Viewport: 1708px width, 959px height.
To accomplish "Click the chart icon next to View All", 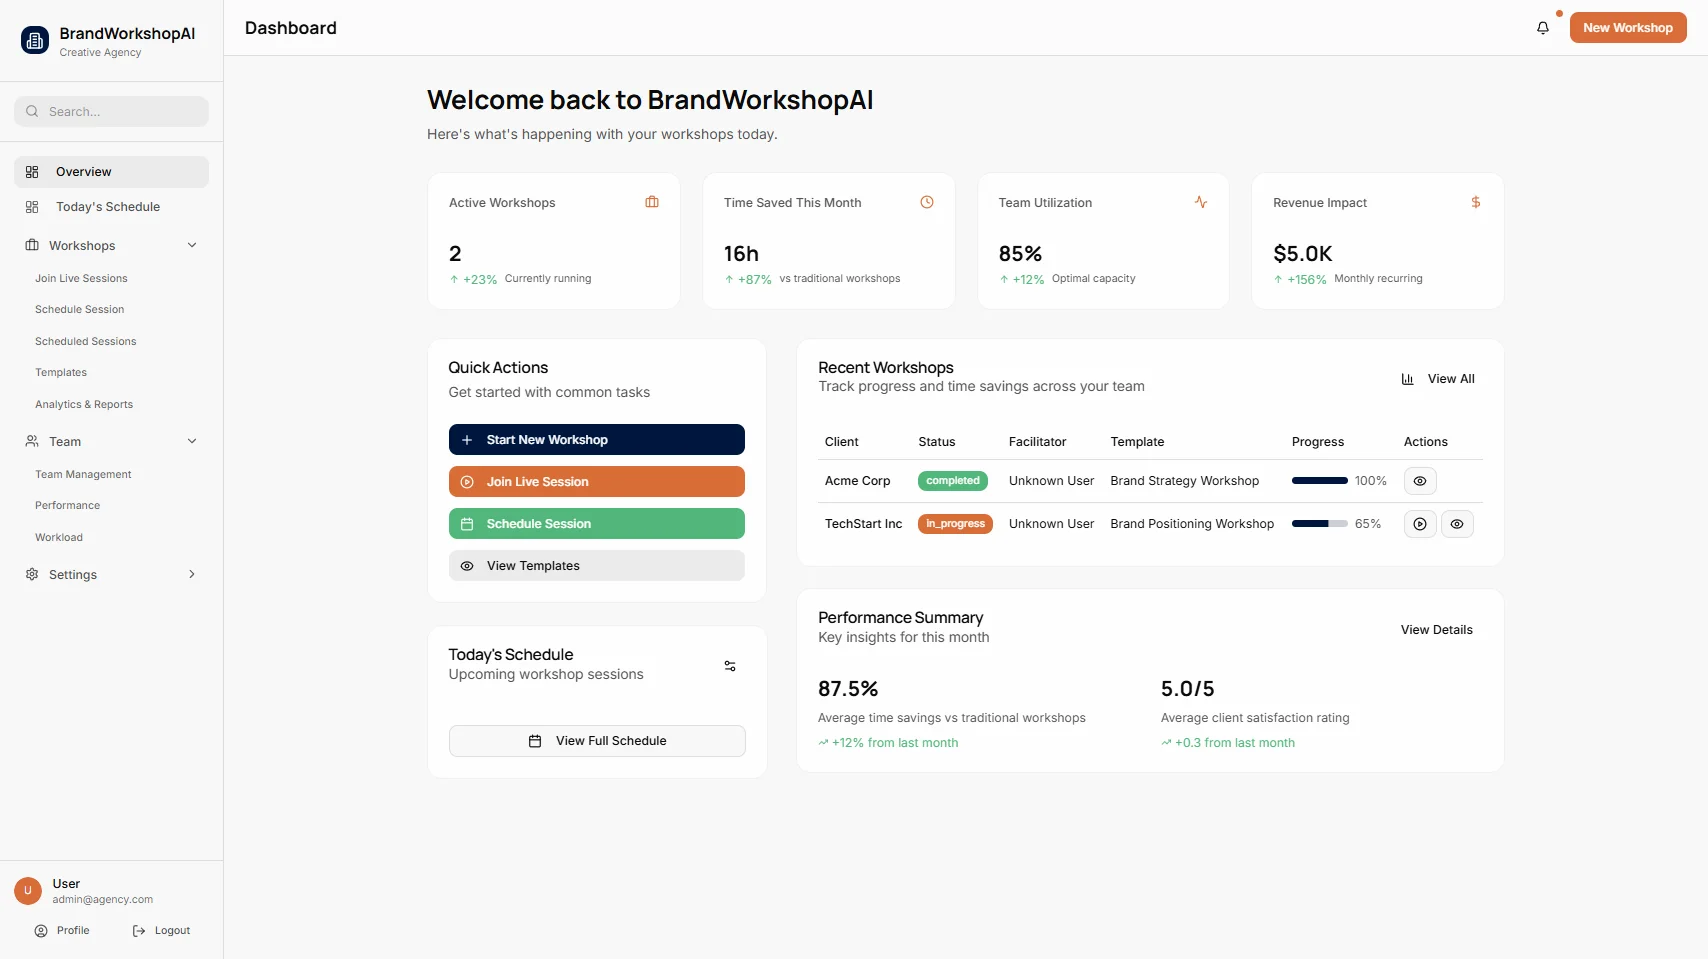I will pos(1407,379).
